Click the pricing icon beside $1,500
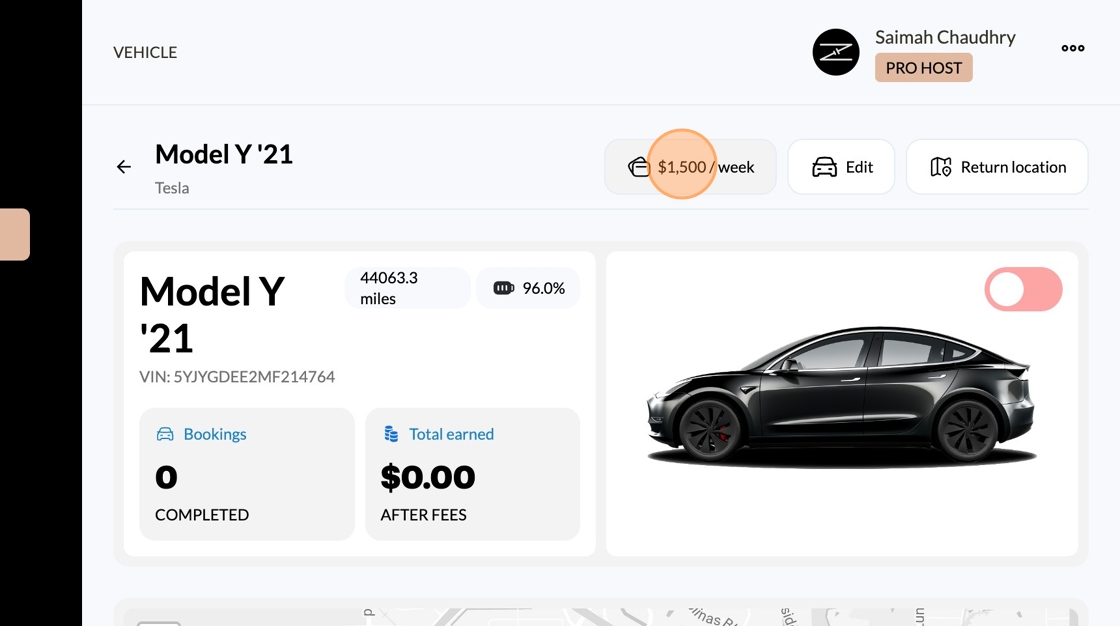The width and height of the screenshot is (1120, 626). click(x=638, y=167)
